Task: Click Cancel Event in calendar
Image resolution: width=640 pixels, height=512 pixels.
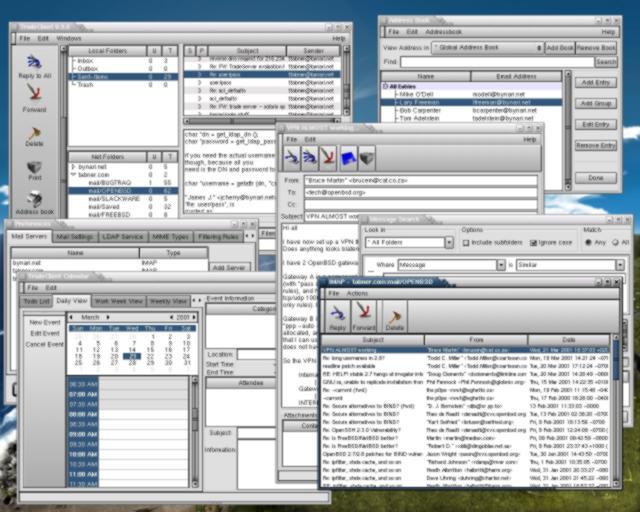Action: 44,345
